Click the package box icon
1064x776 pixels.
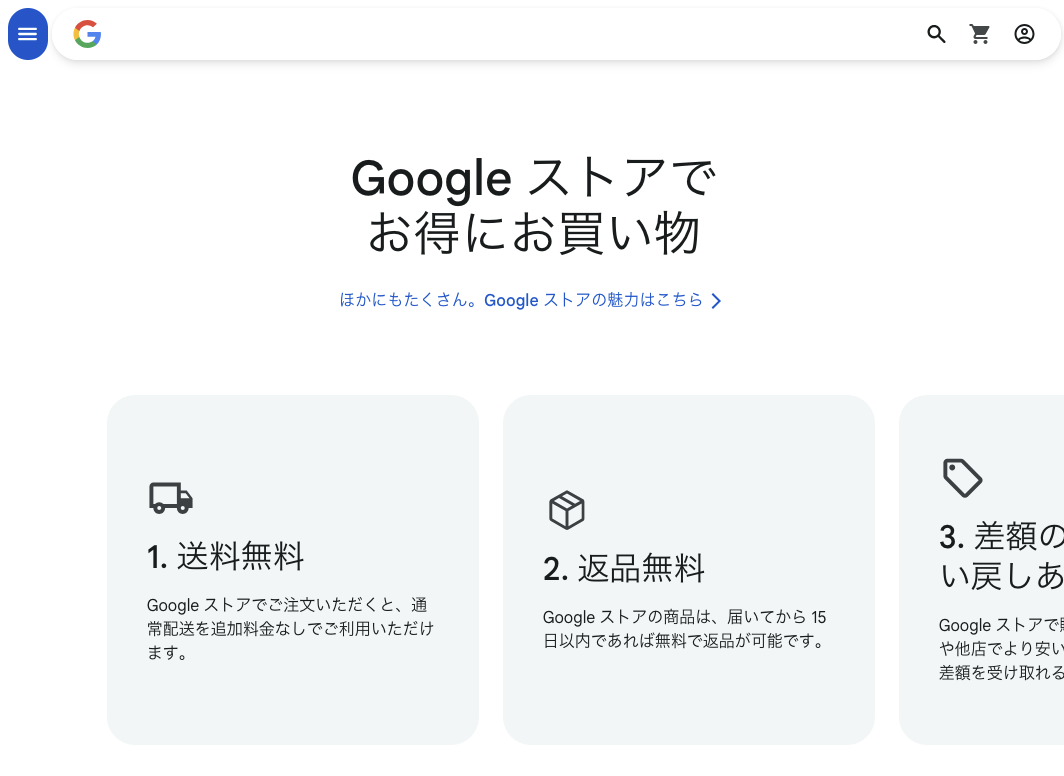[x=566, y=510]
